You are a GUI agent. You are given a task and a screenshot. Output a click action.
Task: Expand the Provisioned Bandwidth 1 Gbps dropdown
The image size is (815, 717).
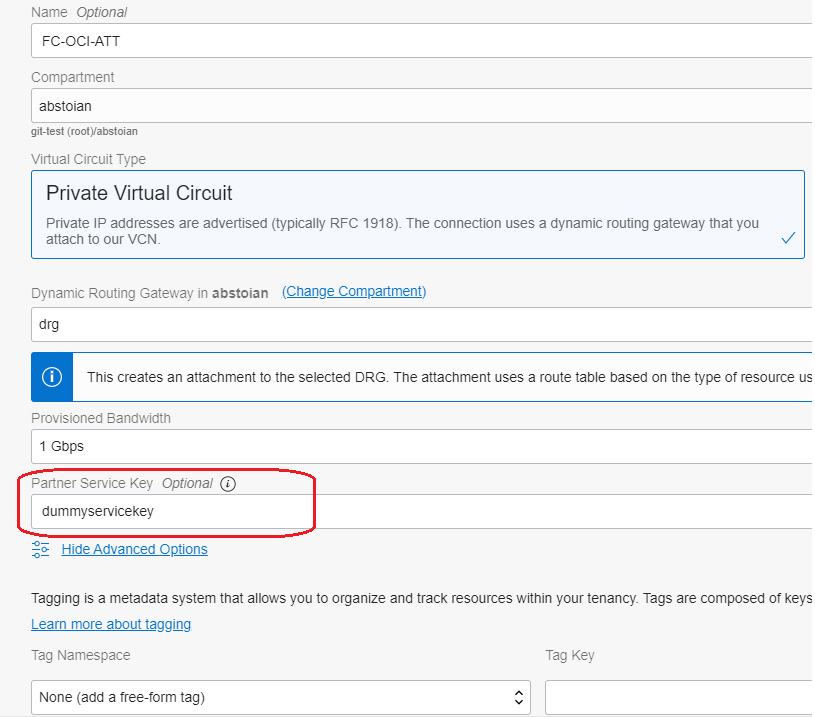click(x=420, y=446)
